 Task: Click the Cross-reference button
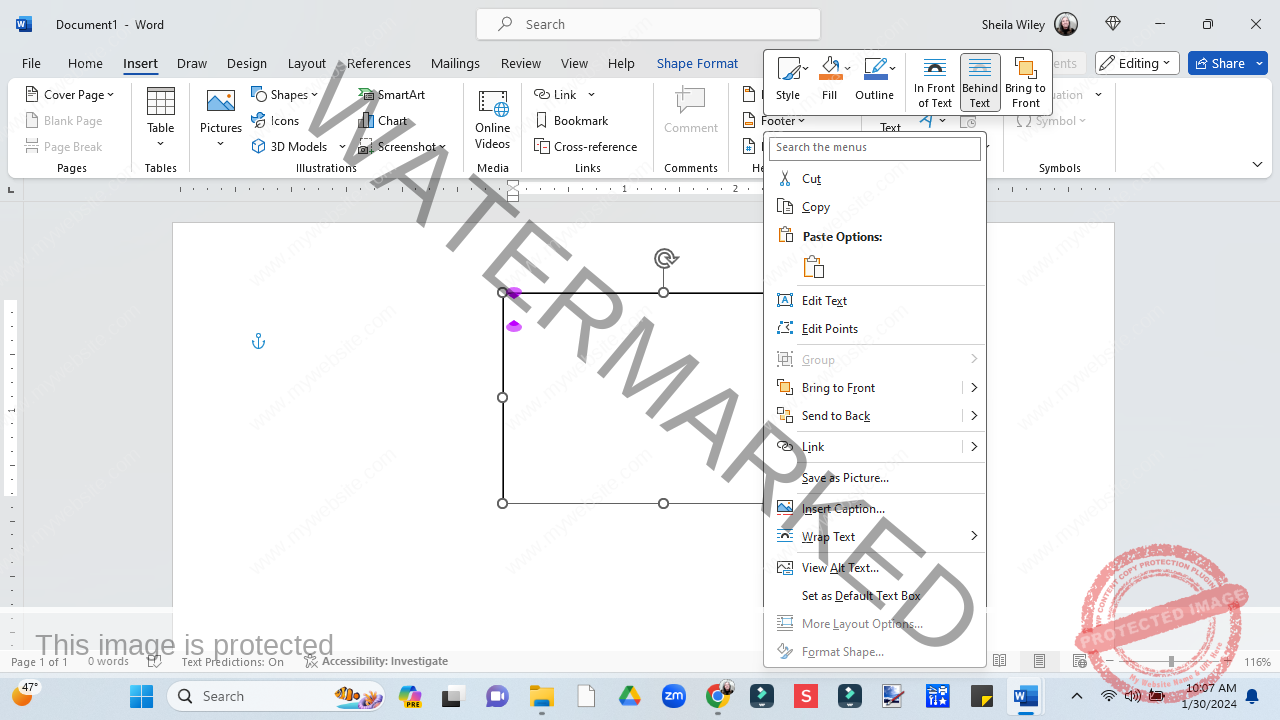(x=586, y=147)
